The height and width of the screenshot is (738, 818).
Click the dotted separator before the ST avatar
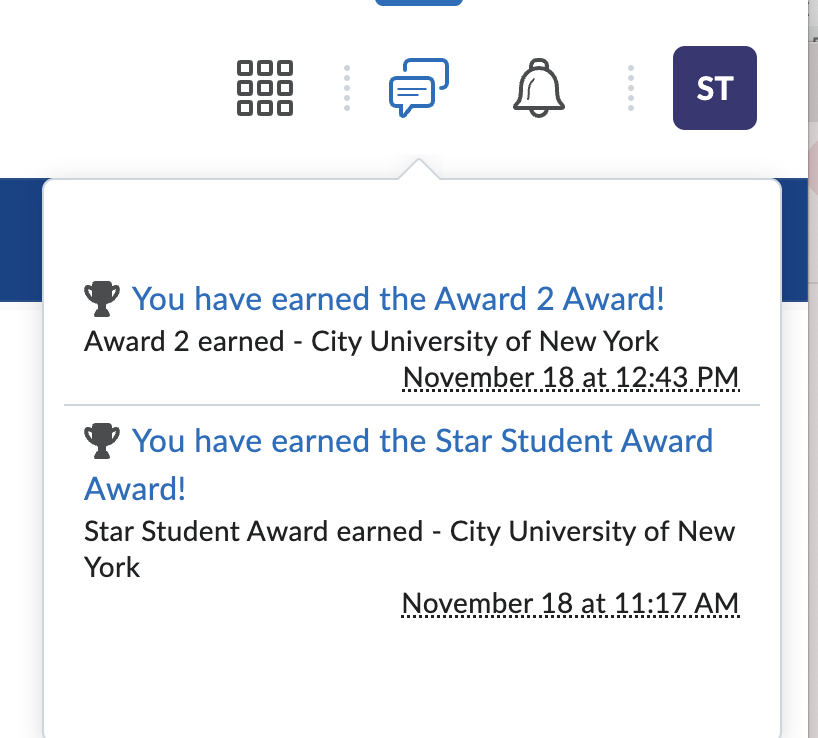click(630, 88)
